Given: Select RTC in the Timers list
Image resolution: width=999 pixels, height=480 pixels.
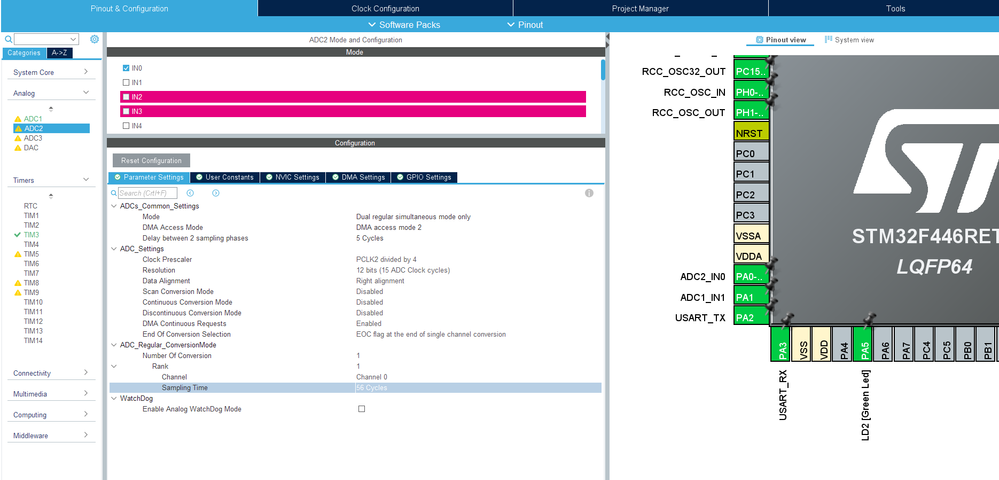Looking at the screenshot, I should [31, 206].
